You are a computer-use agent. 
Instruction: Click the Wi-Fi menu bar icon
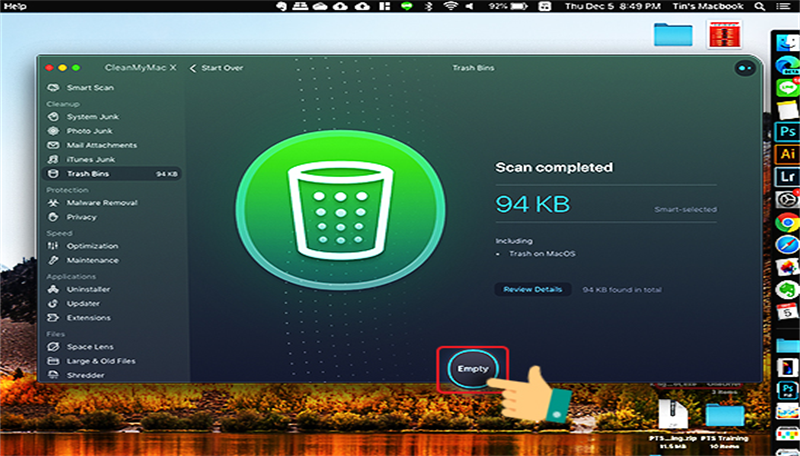tap(451, 6)
